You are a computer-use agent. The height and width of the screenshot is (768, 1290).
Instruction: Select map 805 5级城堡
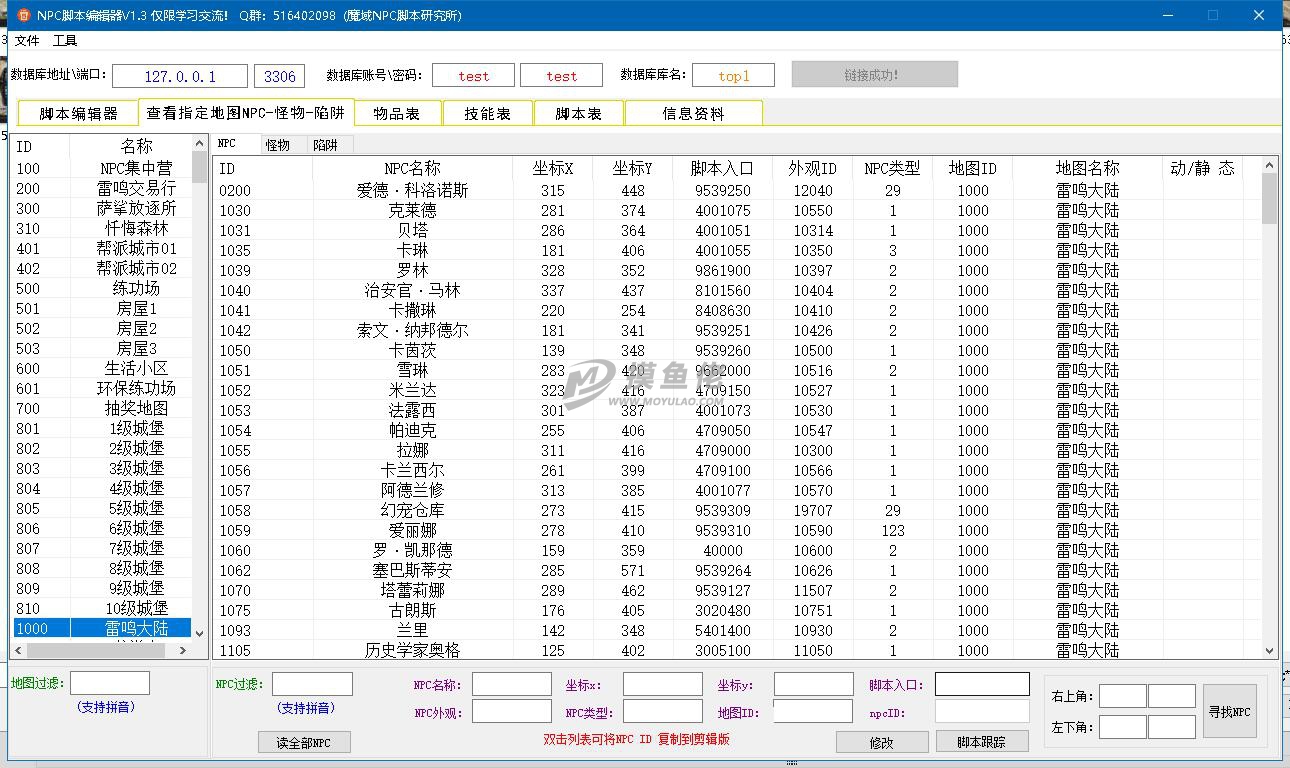click(102, 509)
